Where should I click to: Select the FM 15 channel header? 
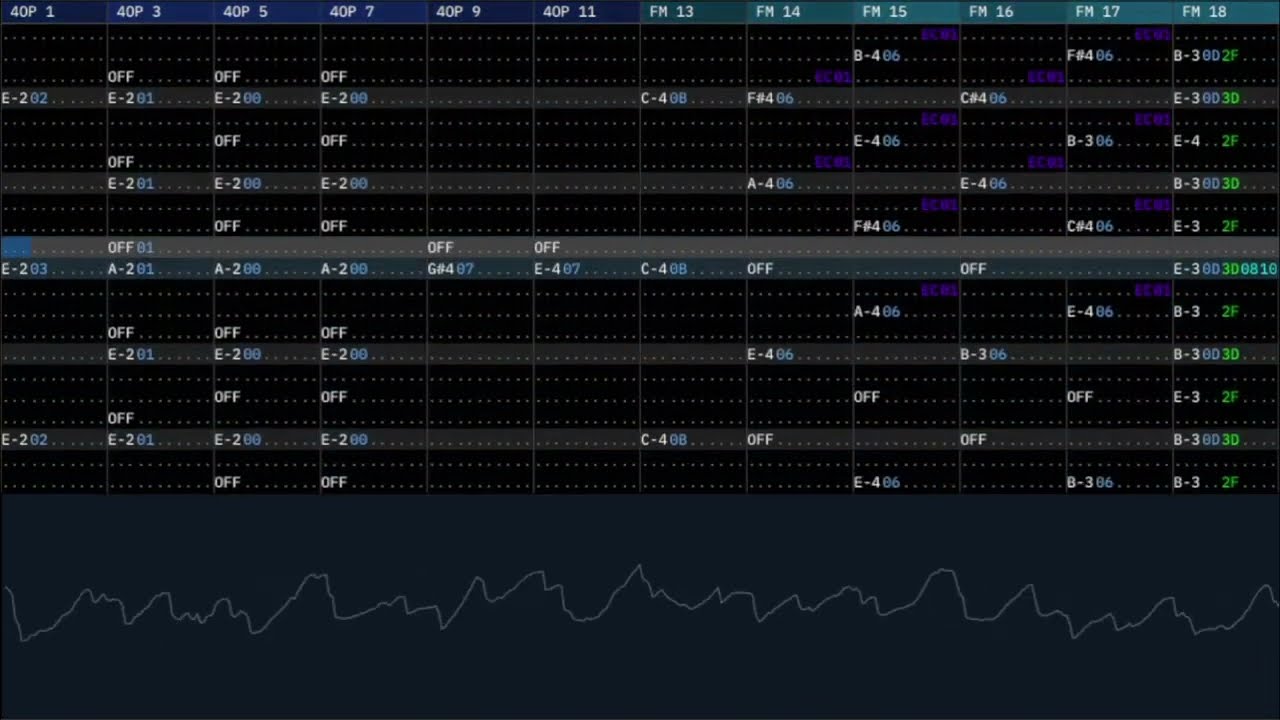[x=907, y=12]
